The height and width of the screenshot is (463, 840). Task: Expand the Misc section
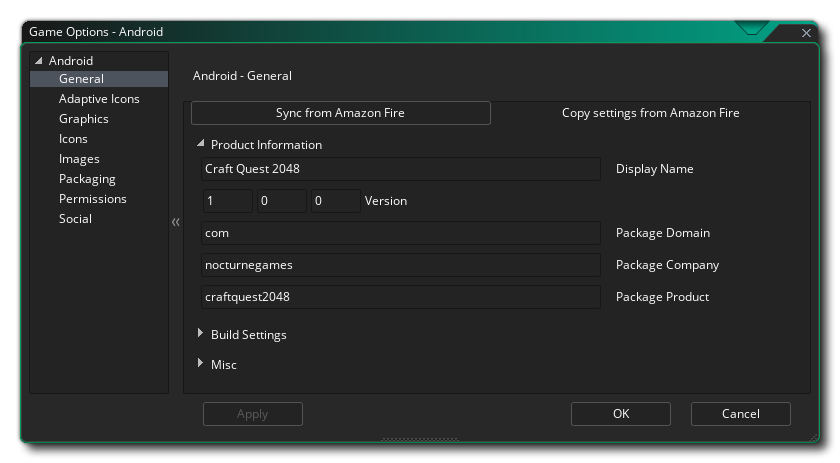(201, 364)
